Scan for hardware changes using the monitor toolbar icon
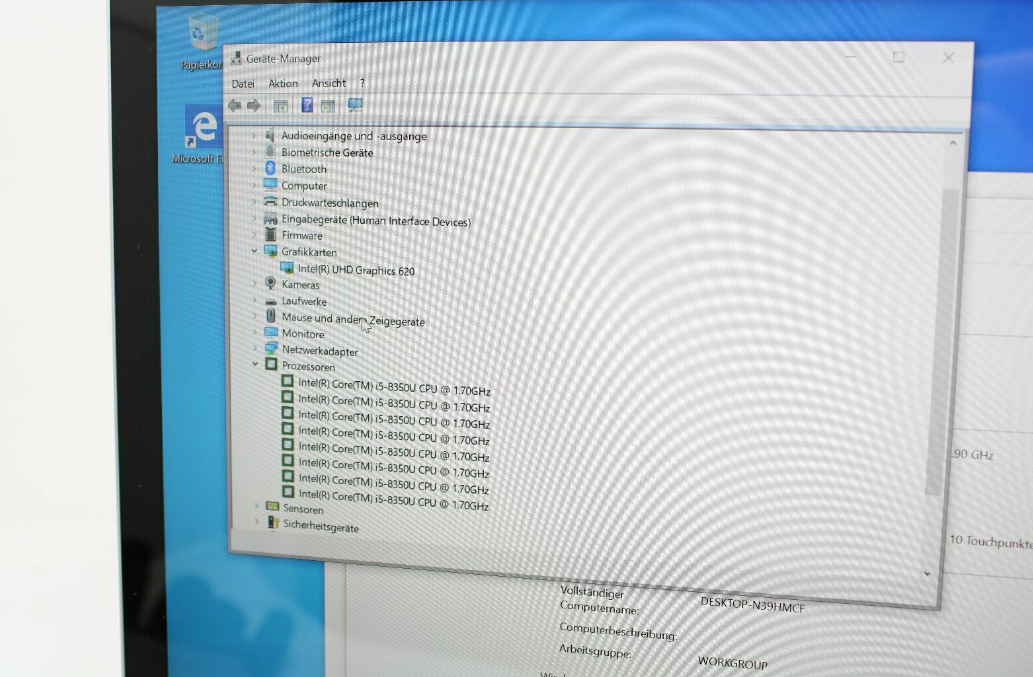The height and width of the screenshot is (677, 1033). 355,105
